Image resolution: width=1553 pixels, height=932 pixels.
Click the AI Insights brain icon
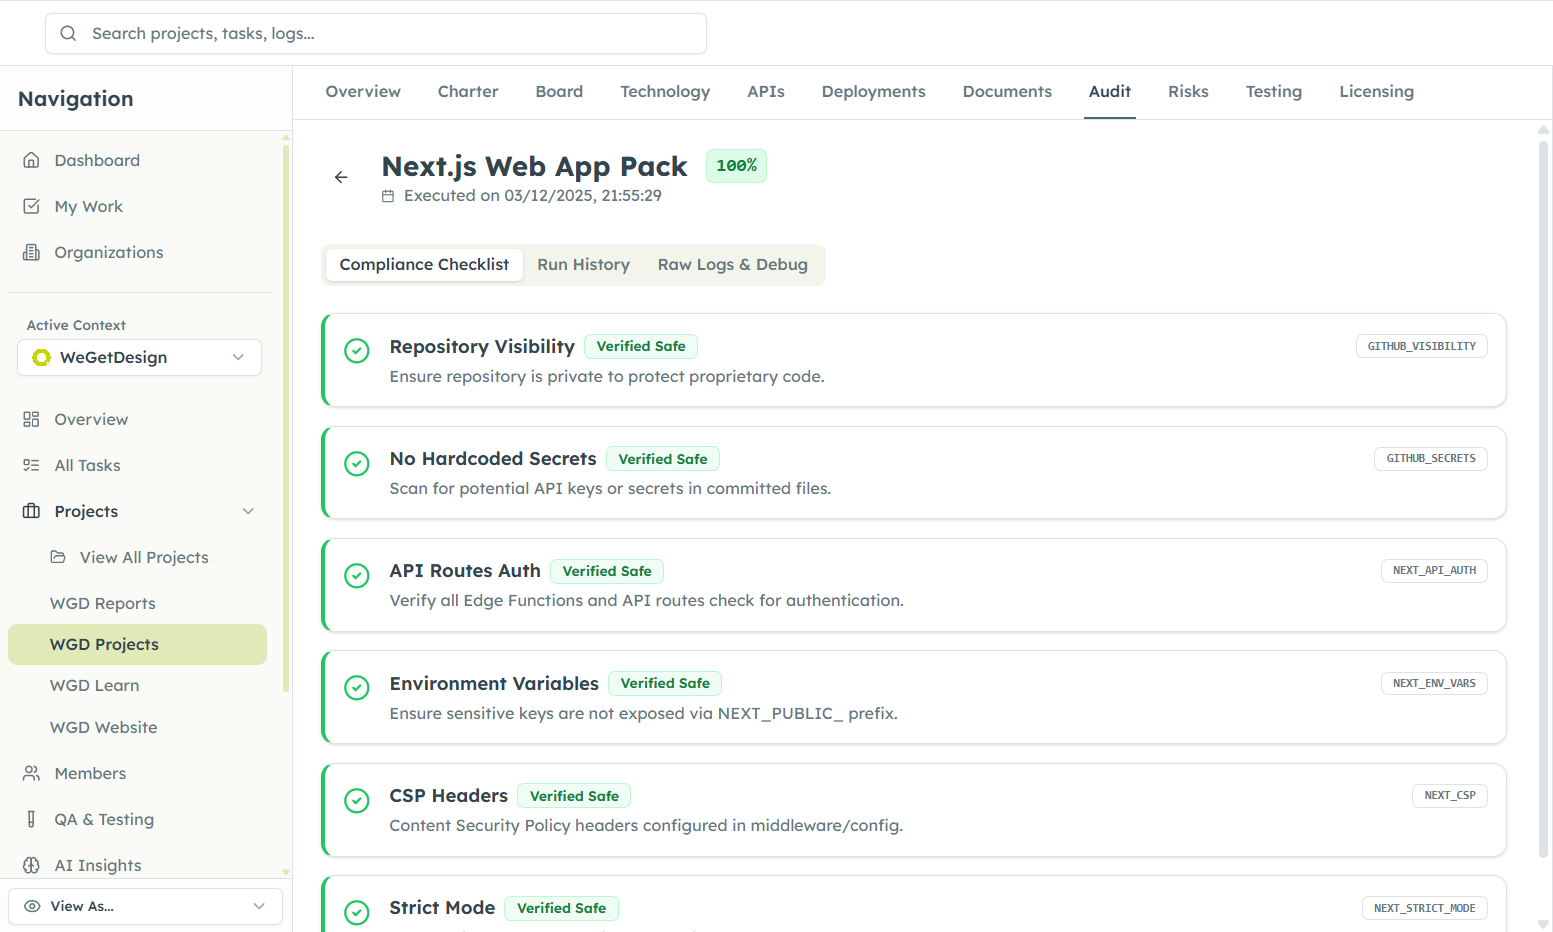[x=32, y=865]
